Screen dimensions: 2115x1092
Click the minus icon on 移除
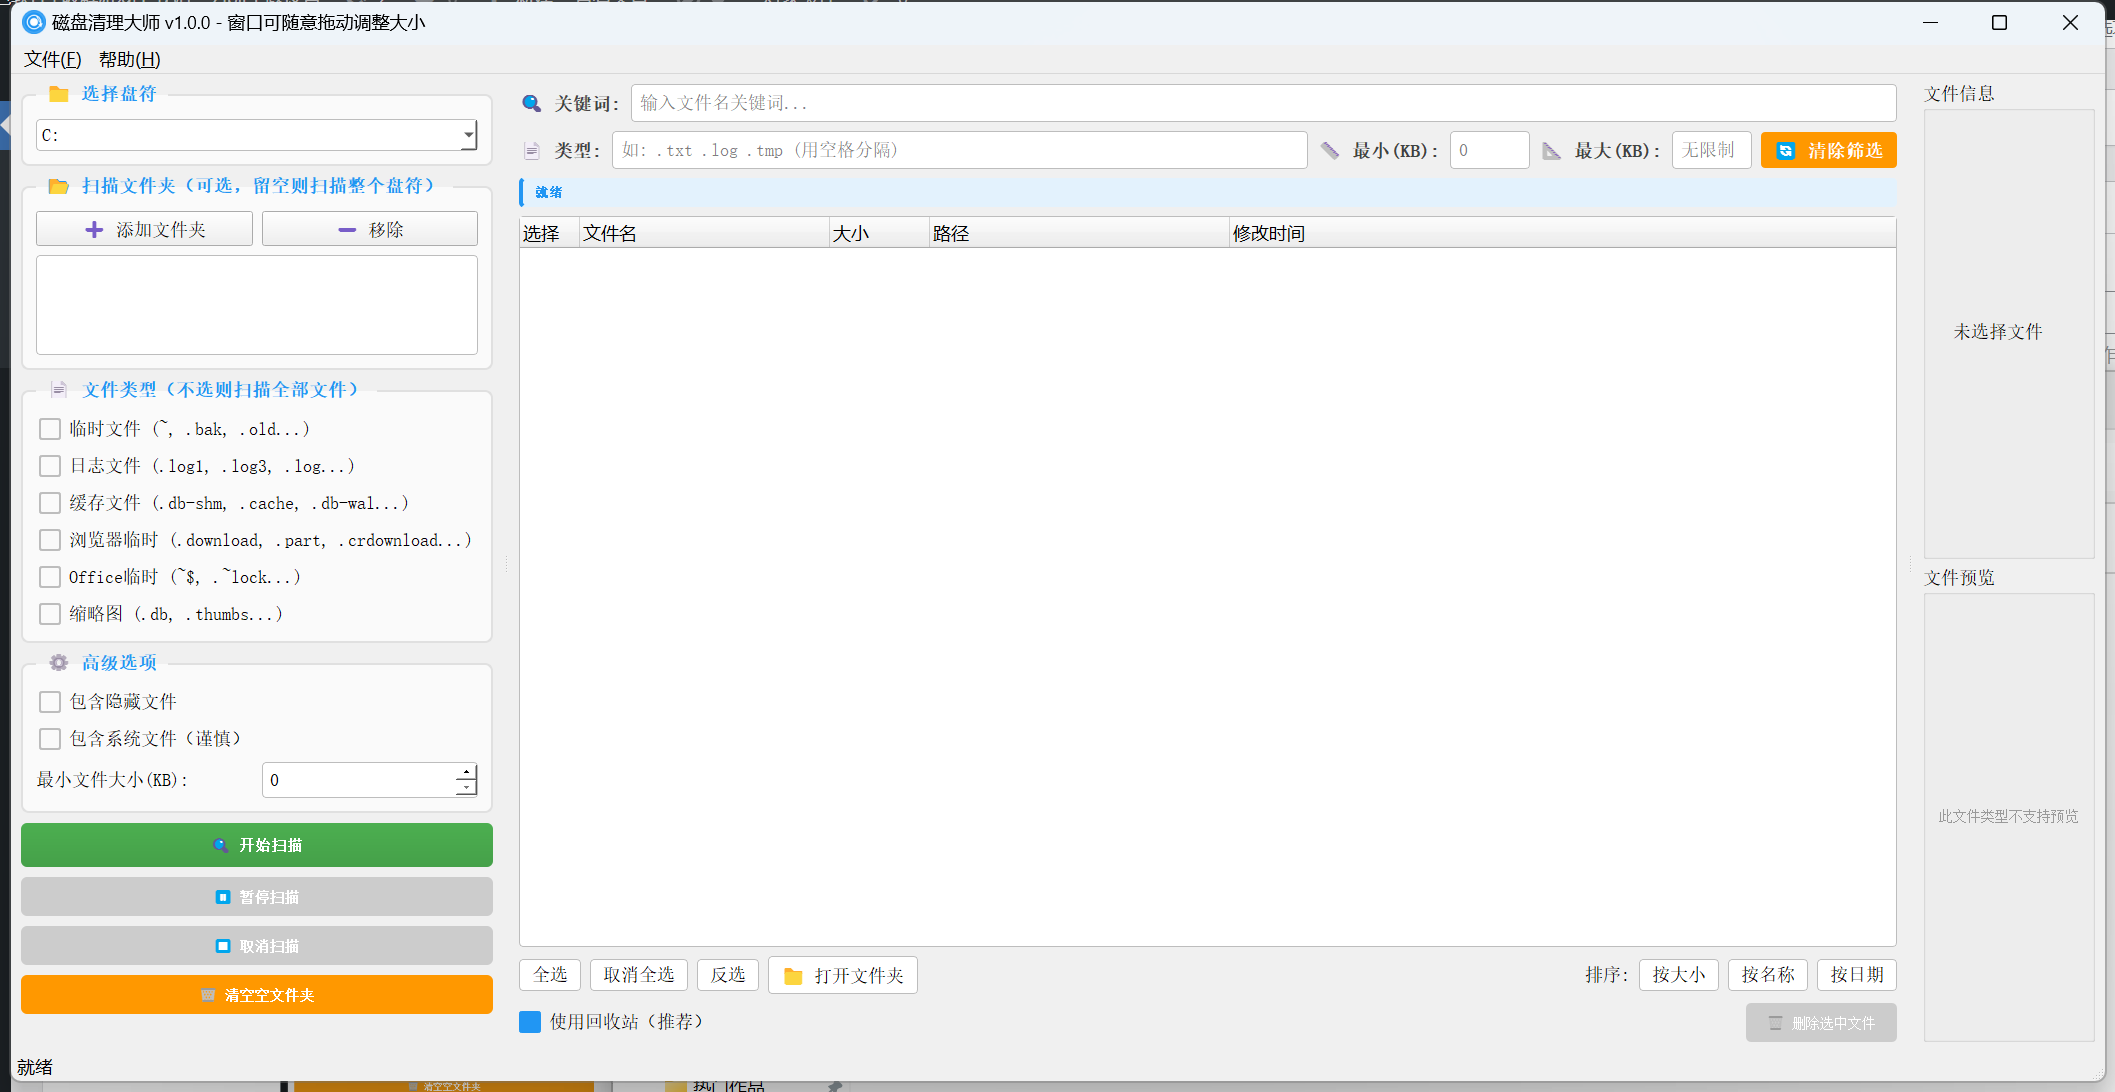pyautogui.click(x=347, y=230)
